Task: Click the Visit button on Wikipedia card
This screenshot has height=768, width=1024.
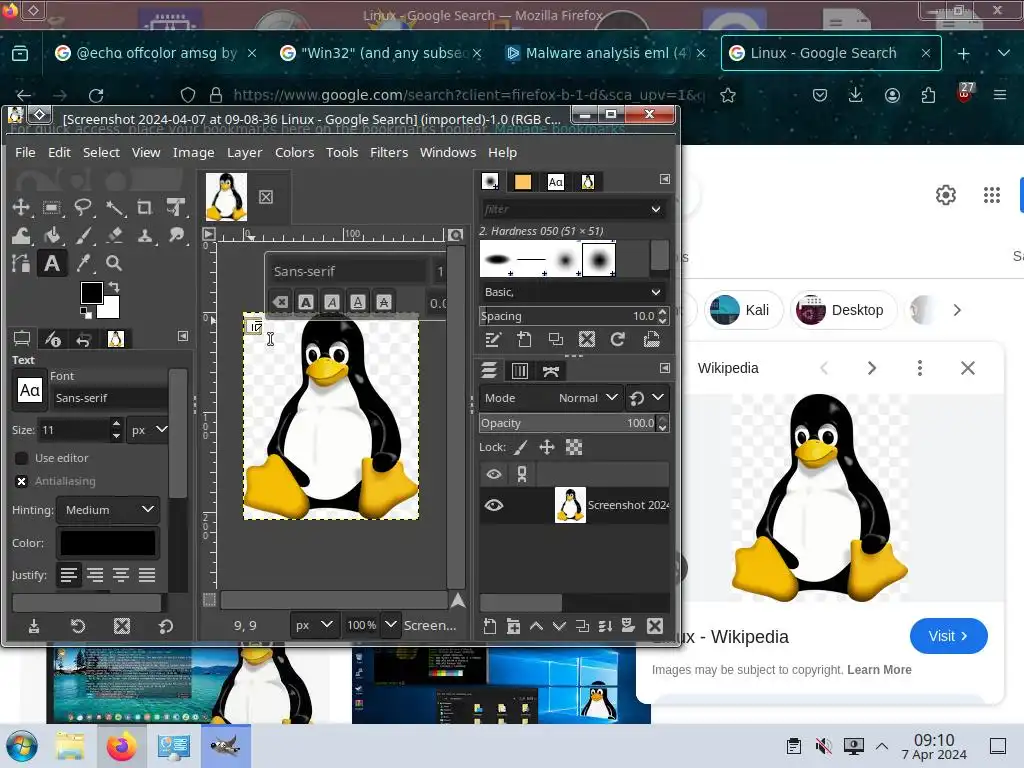Action: click(948, 636)
